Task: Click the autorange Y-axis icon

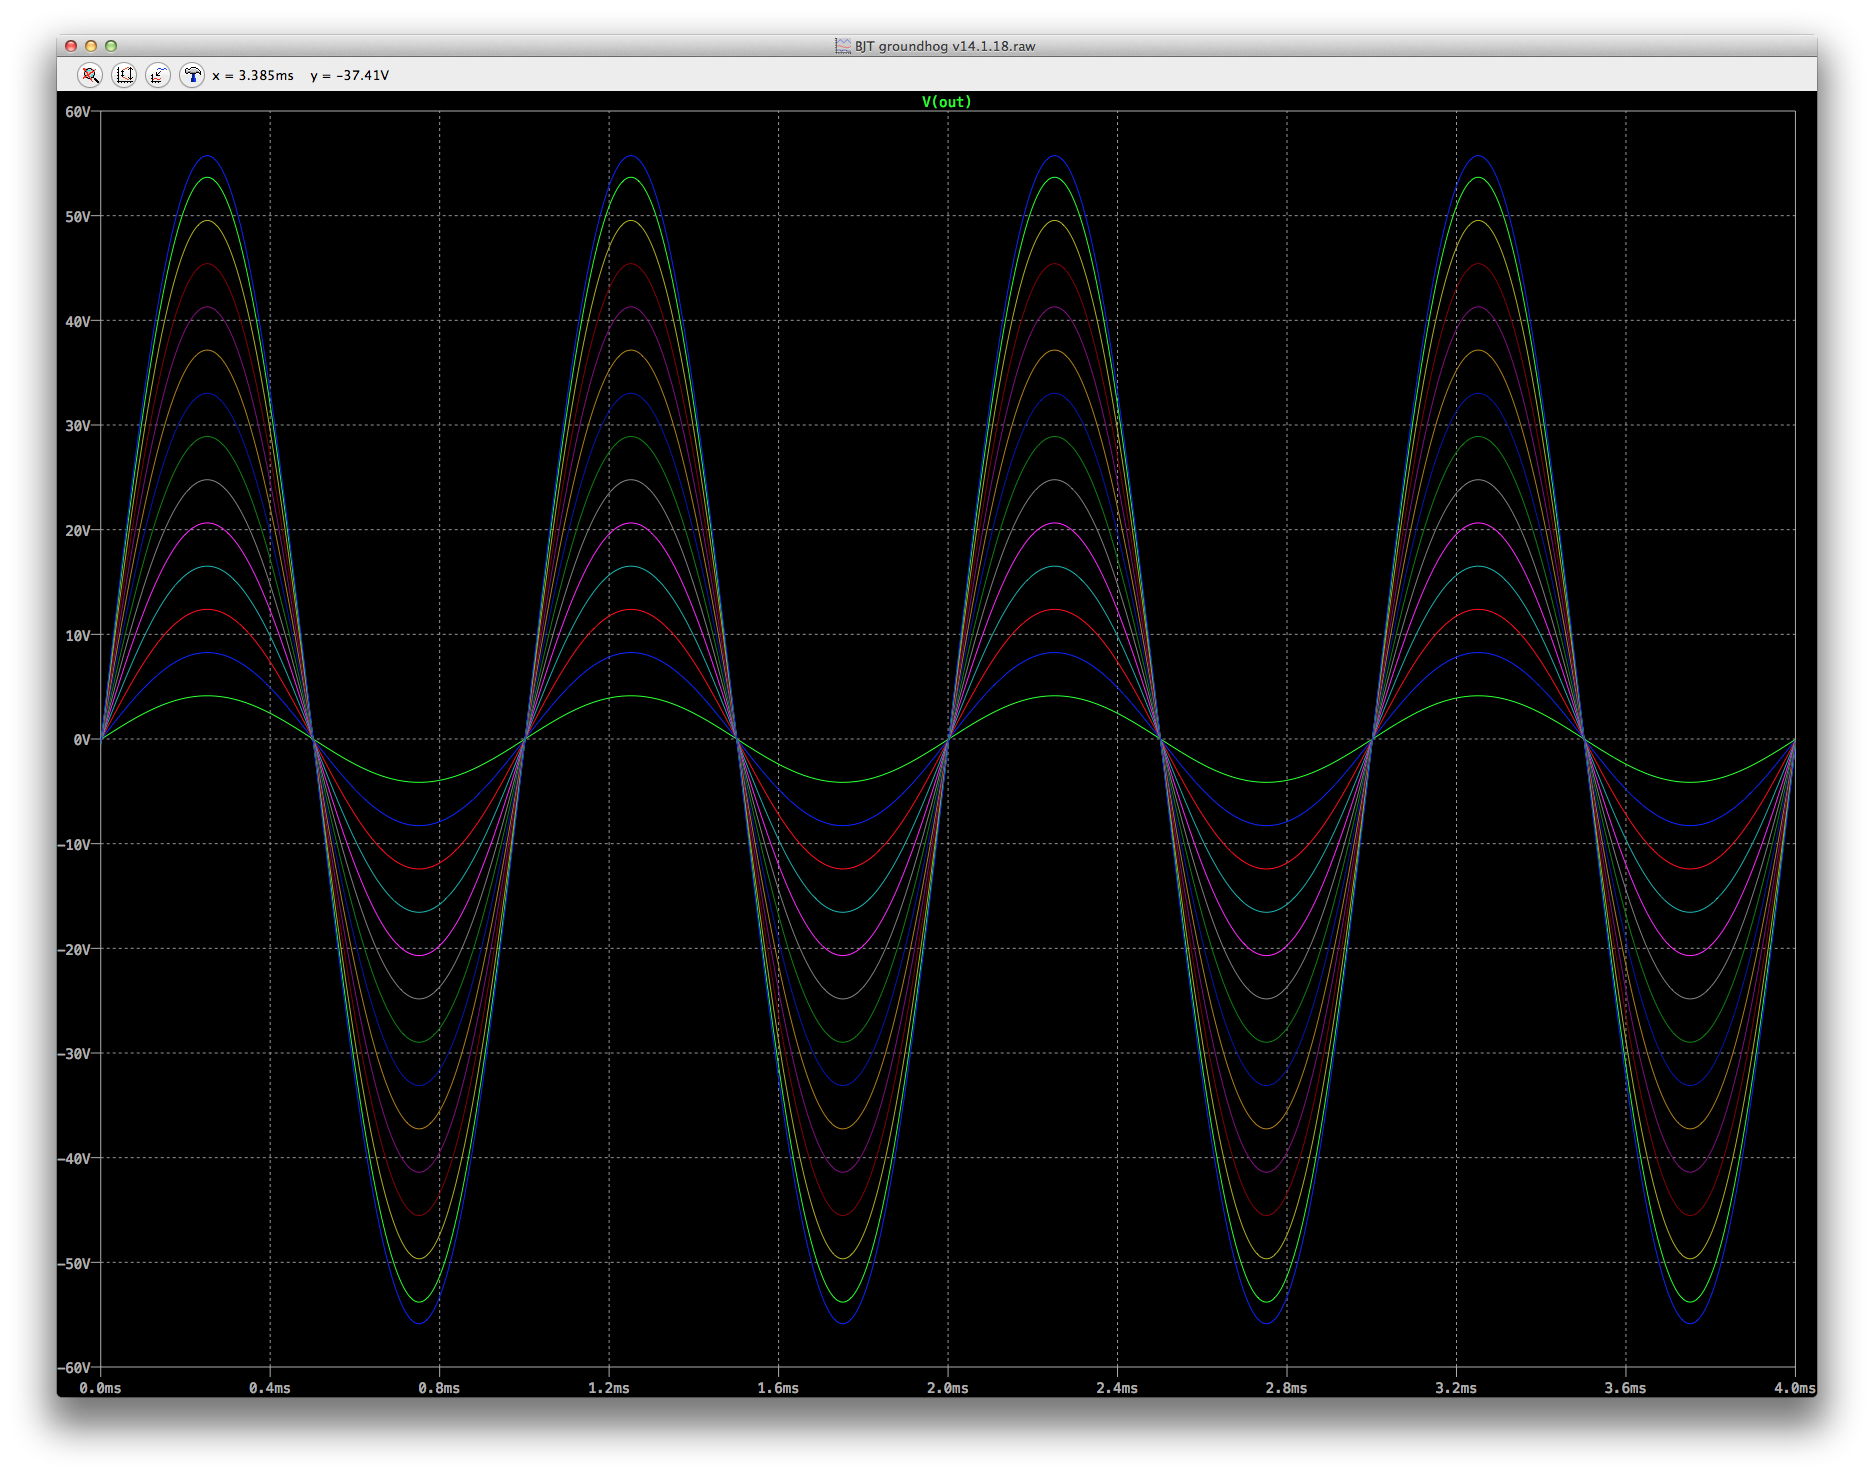Action: coord(124,75)
